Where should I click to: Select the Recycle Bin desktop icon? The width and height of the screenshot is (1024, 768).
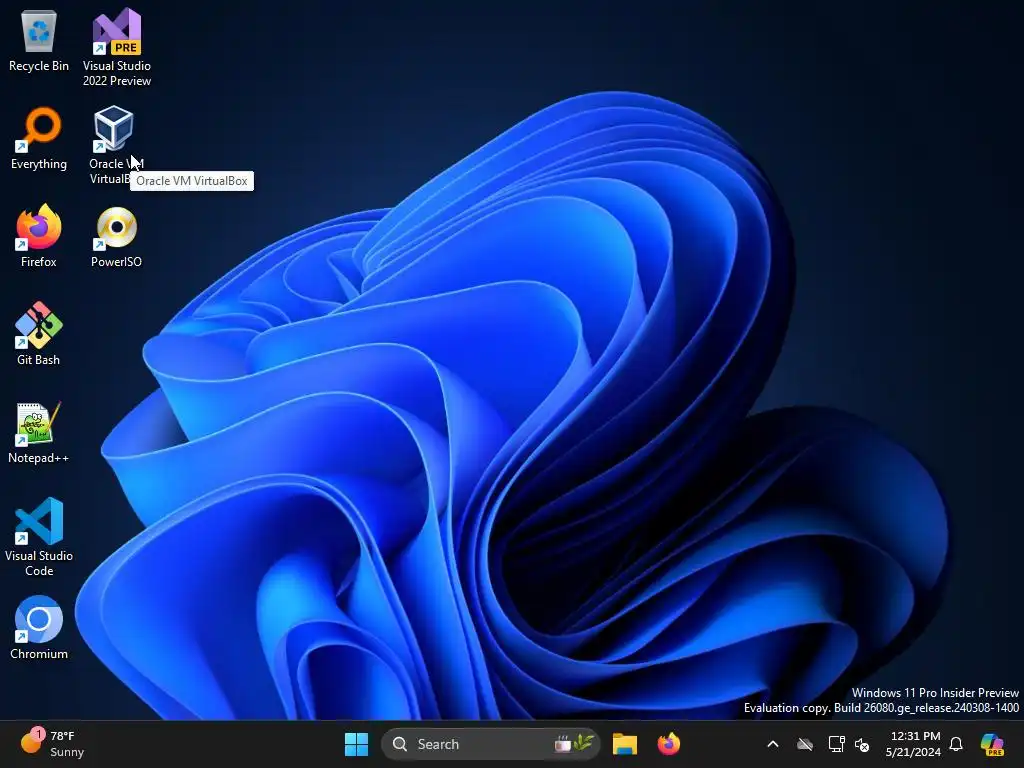point(39,42)
